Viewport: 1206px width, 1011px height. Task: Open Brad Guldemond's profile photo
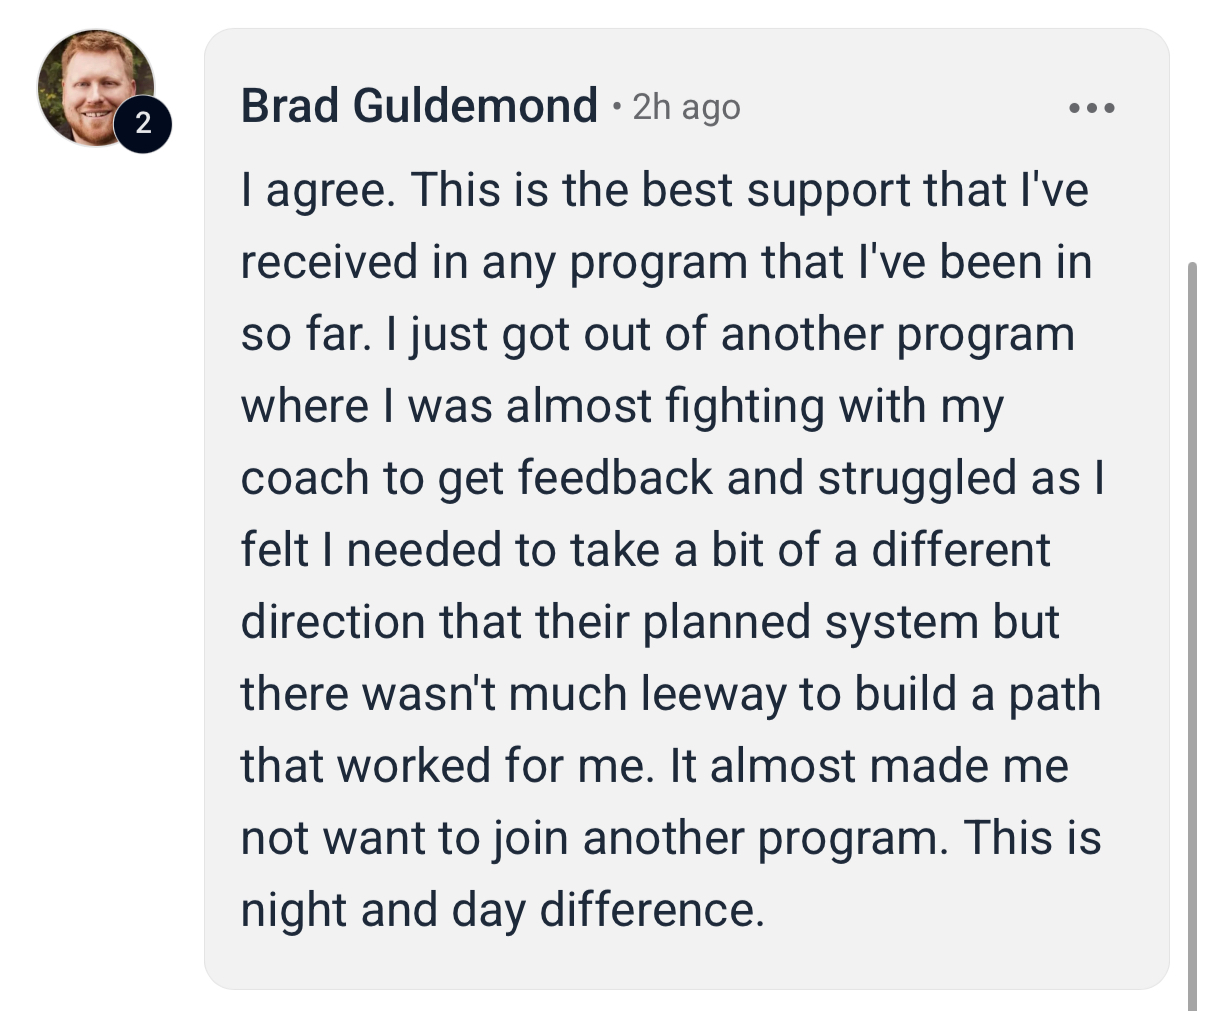[96, 88]
